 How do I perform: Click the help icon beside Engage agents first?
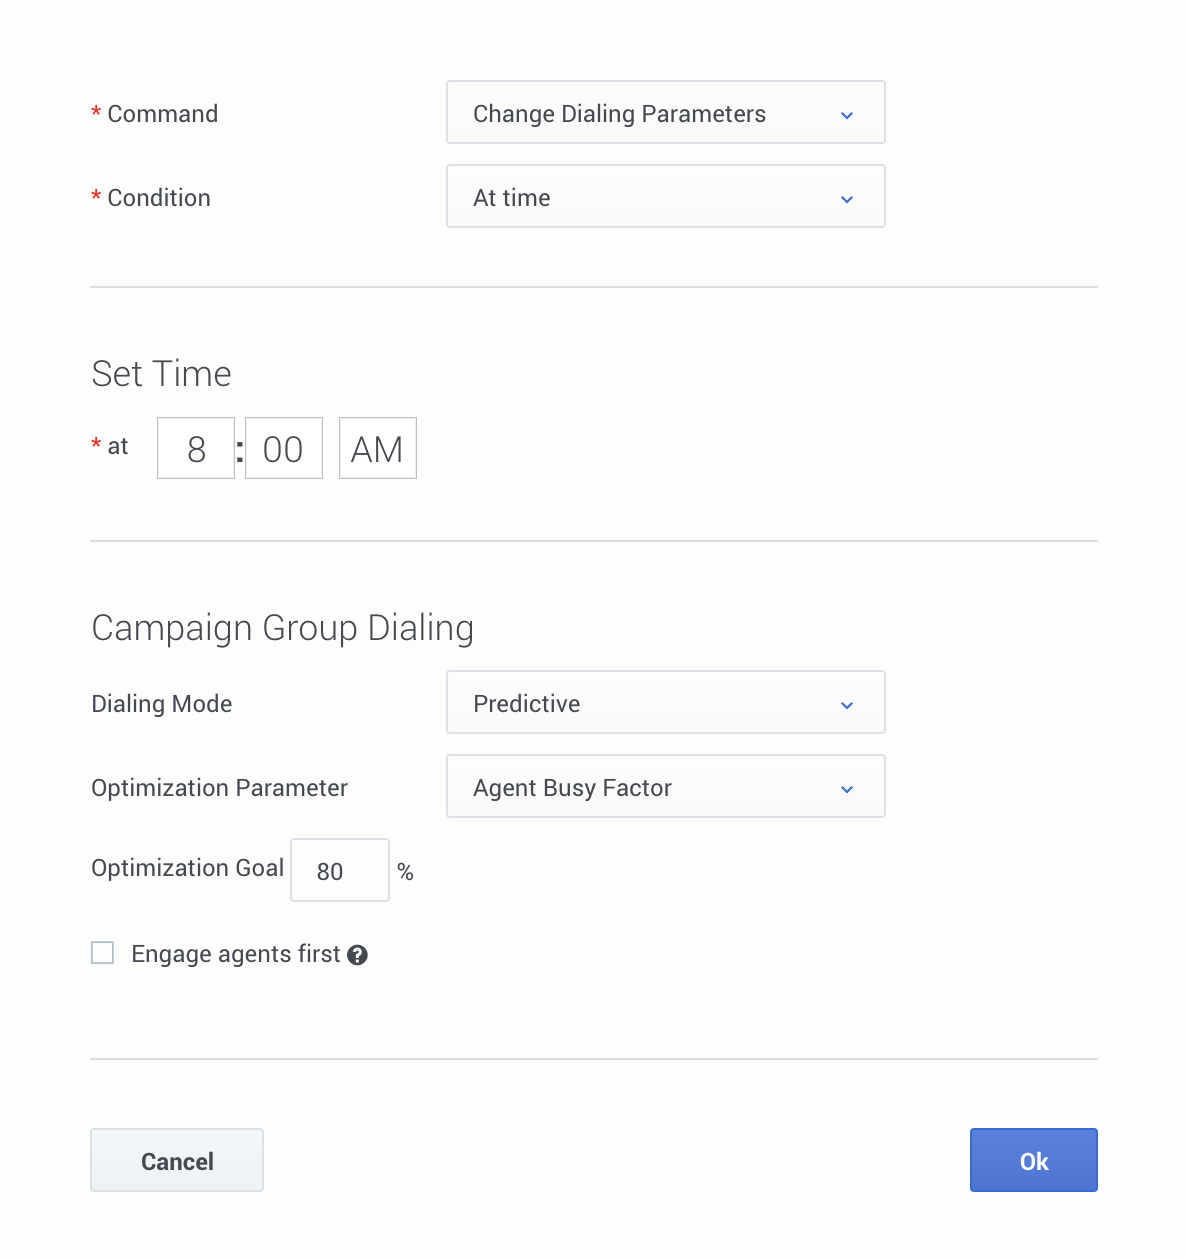tap(357, 955)
